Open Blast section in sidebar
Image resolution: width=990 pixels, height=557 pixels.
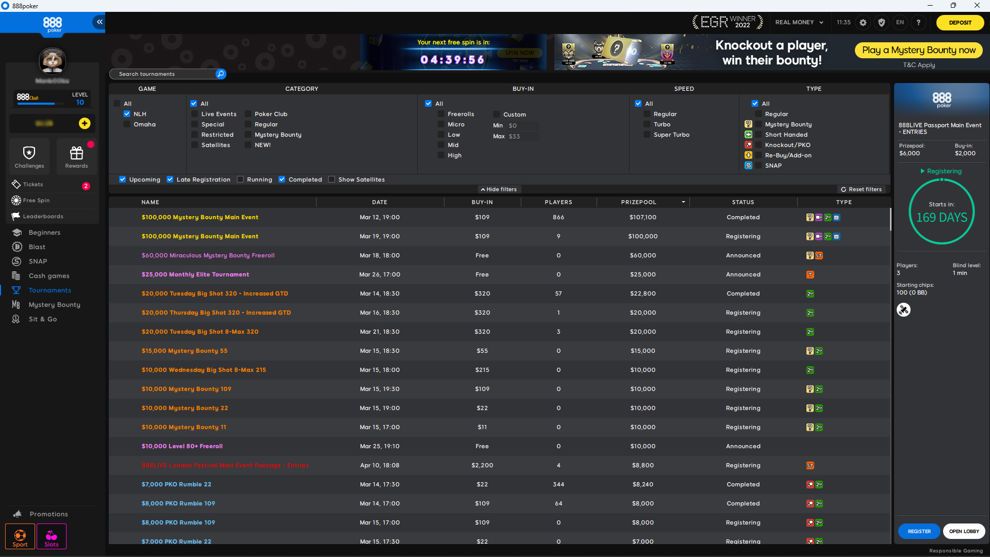pyautogui.click(x=37, y=247)
